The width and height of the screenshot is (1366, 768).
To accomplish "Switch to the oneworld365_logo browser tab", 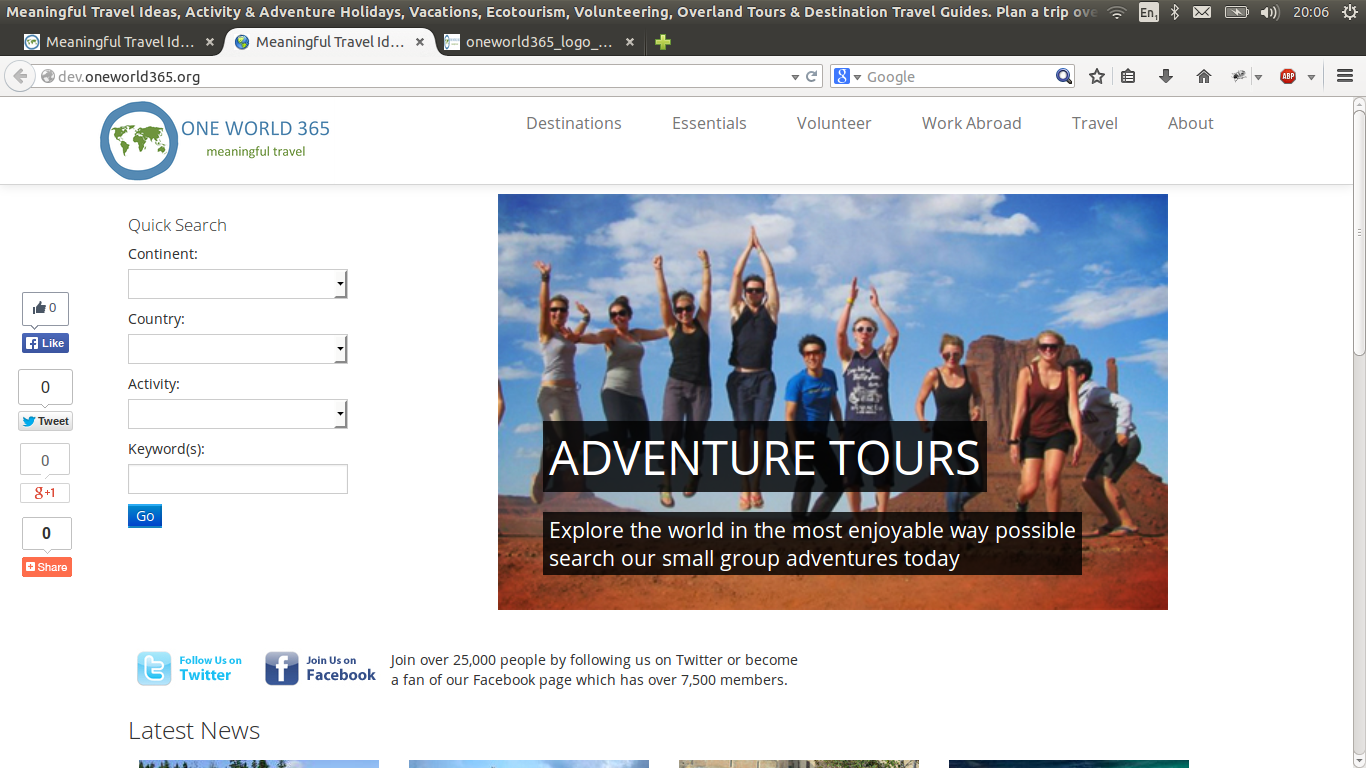I will coord(538,42).
